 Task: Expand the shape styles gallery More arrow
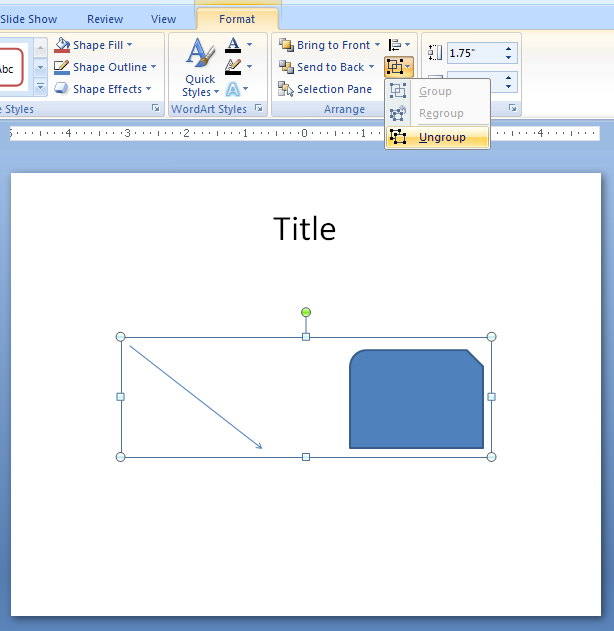pos(40,89)
